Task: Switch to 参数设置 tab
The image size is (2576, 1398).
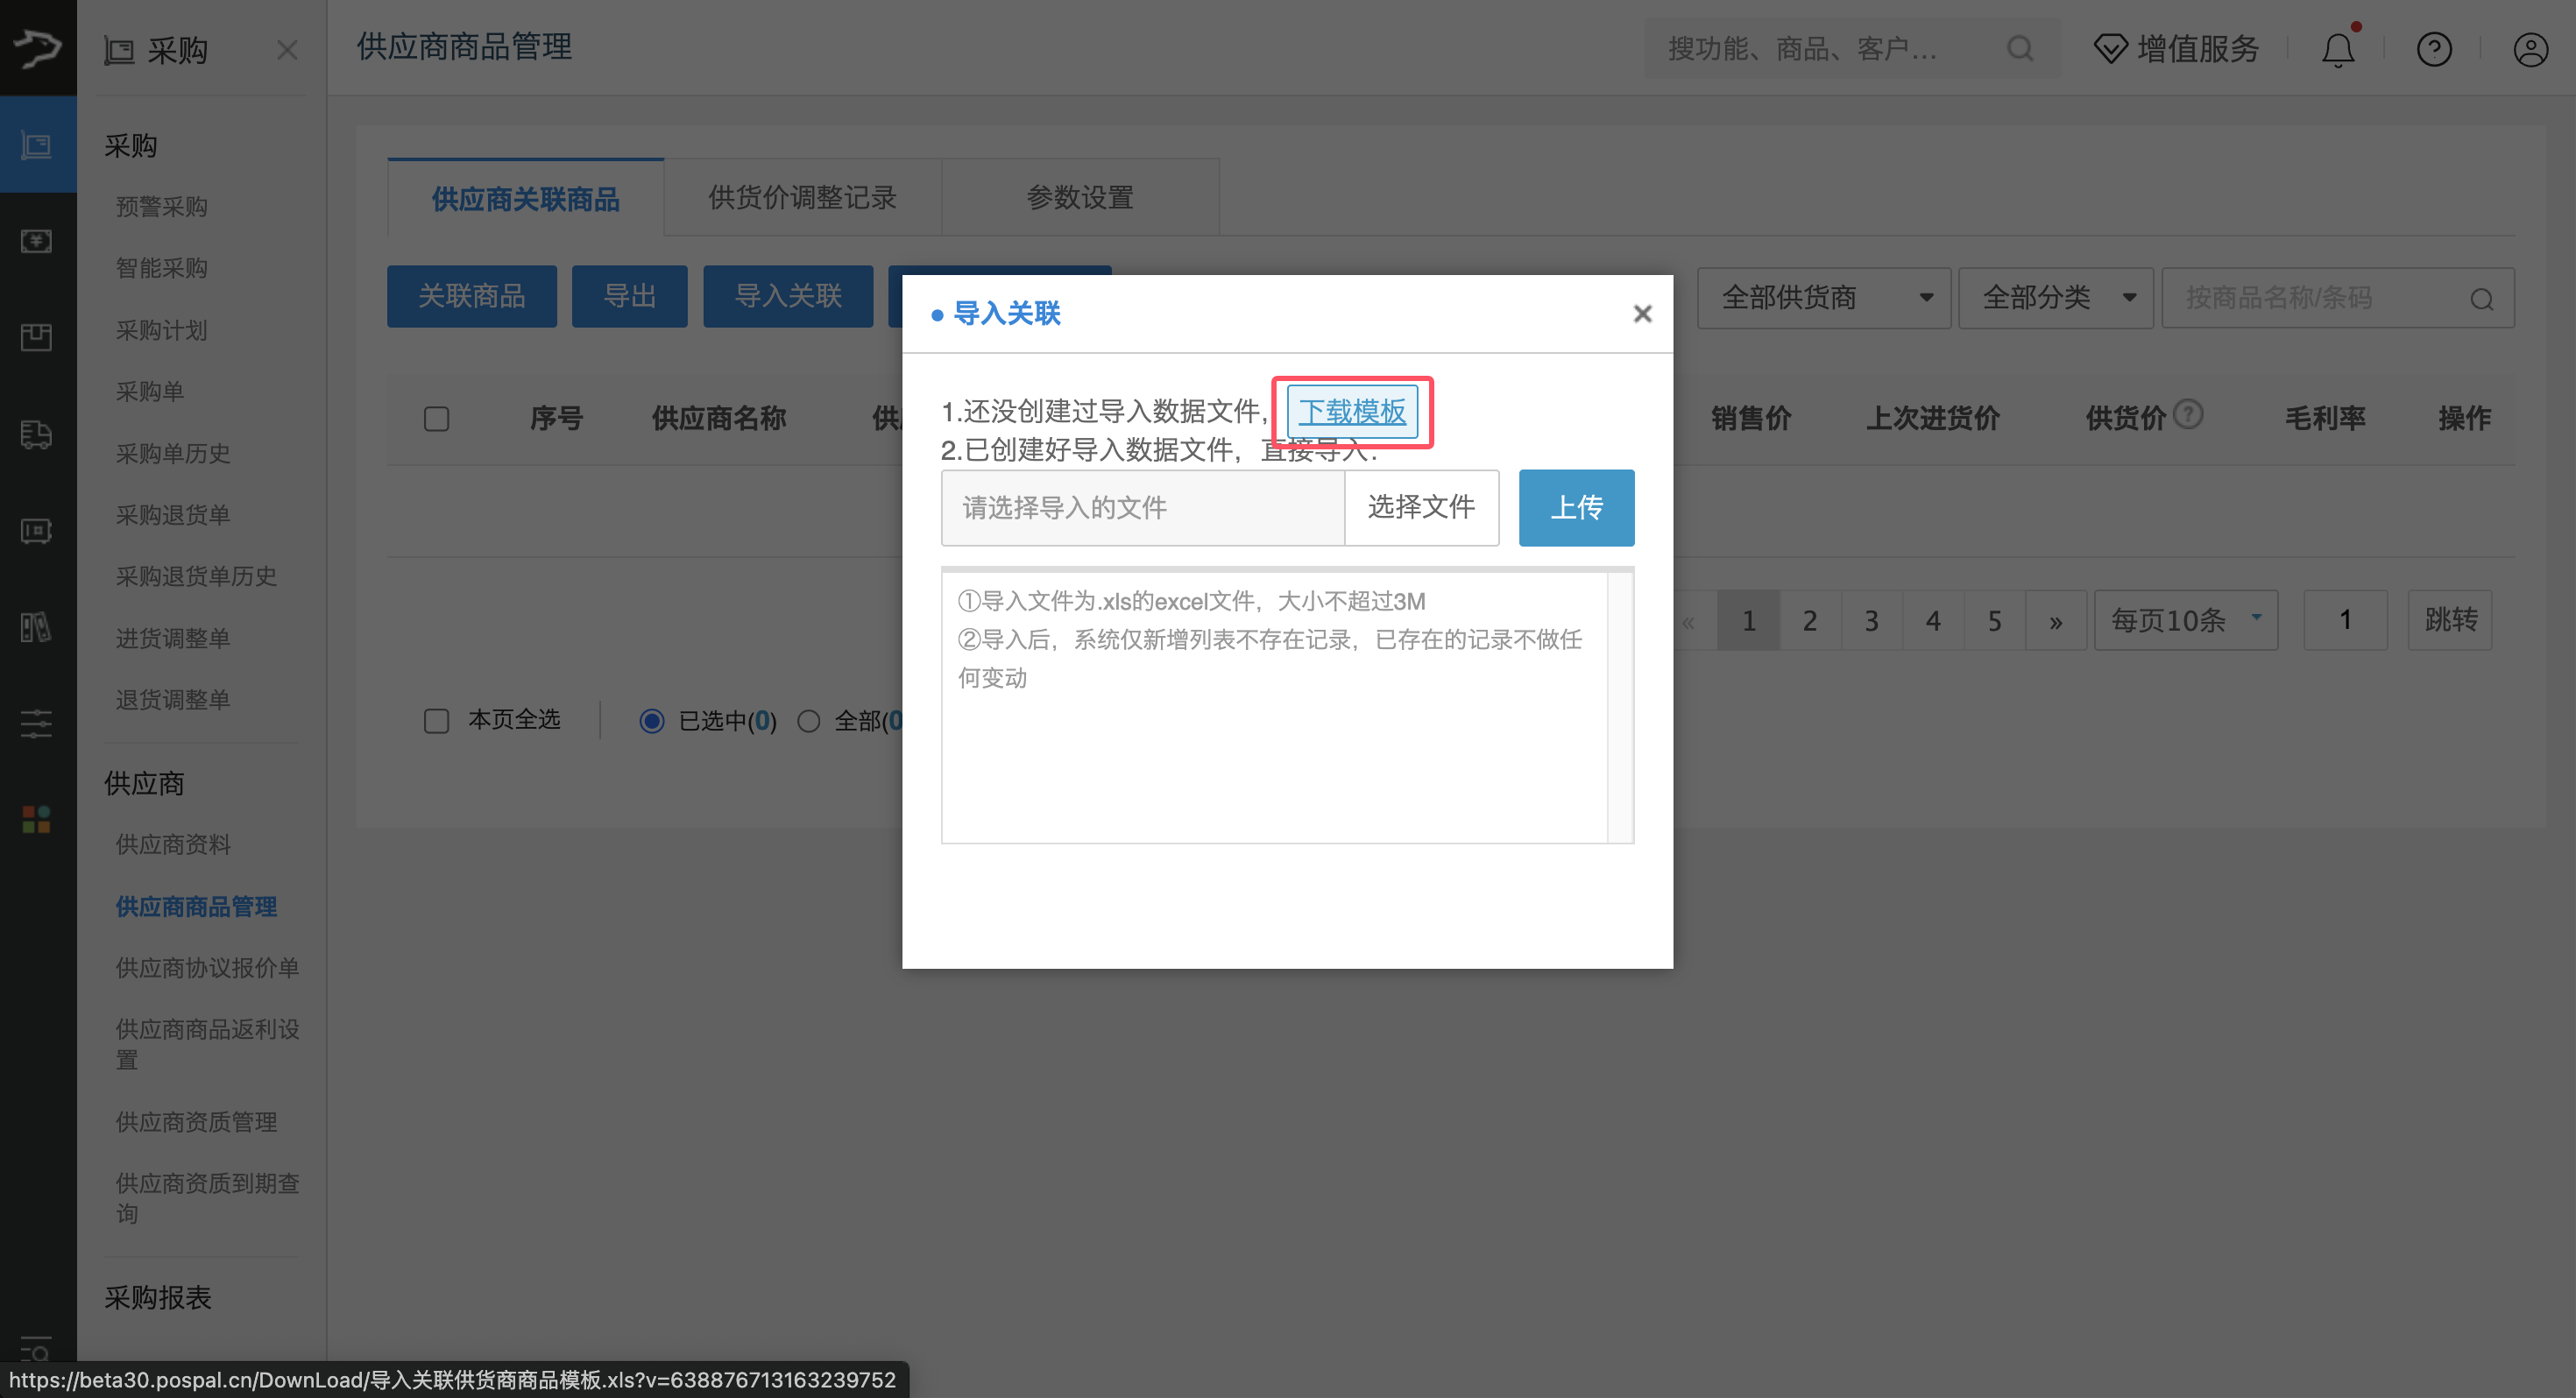Action: tap(1080, 198)
